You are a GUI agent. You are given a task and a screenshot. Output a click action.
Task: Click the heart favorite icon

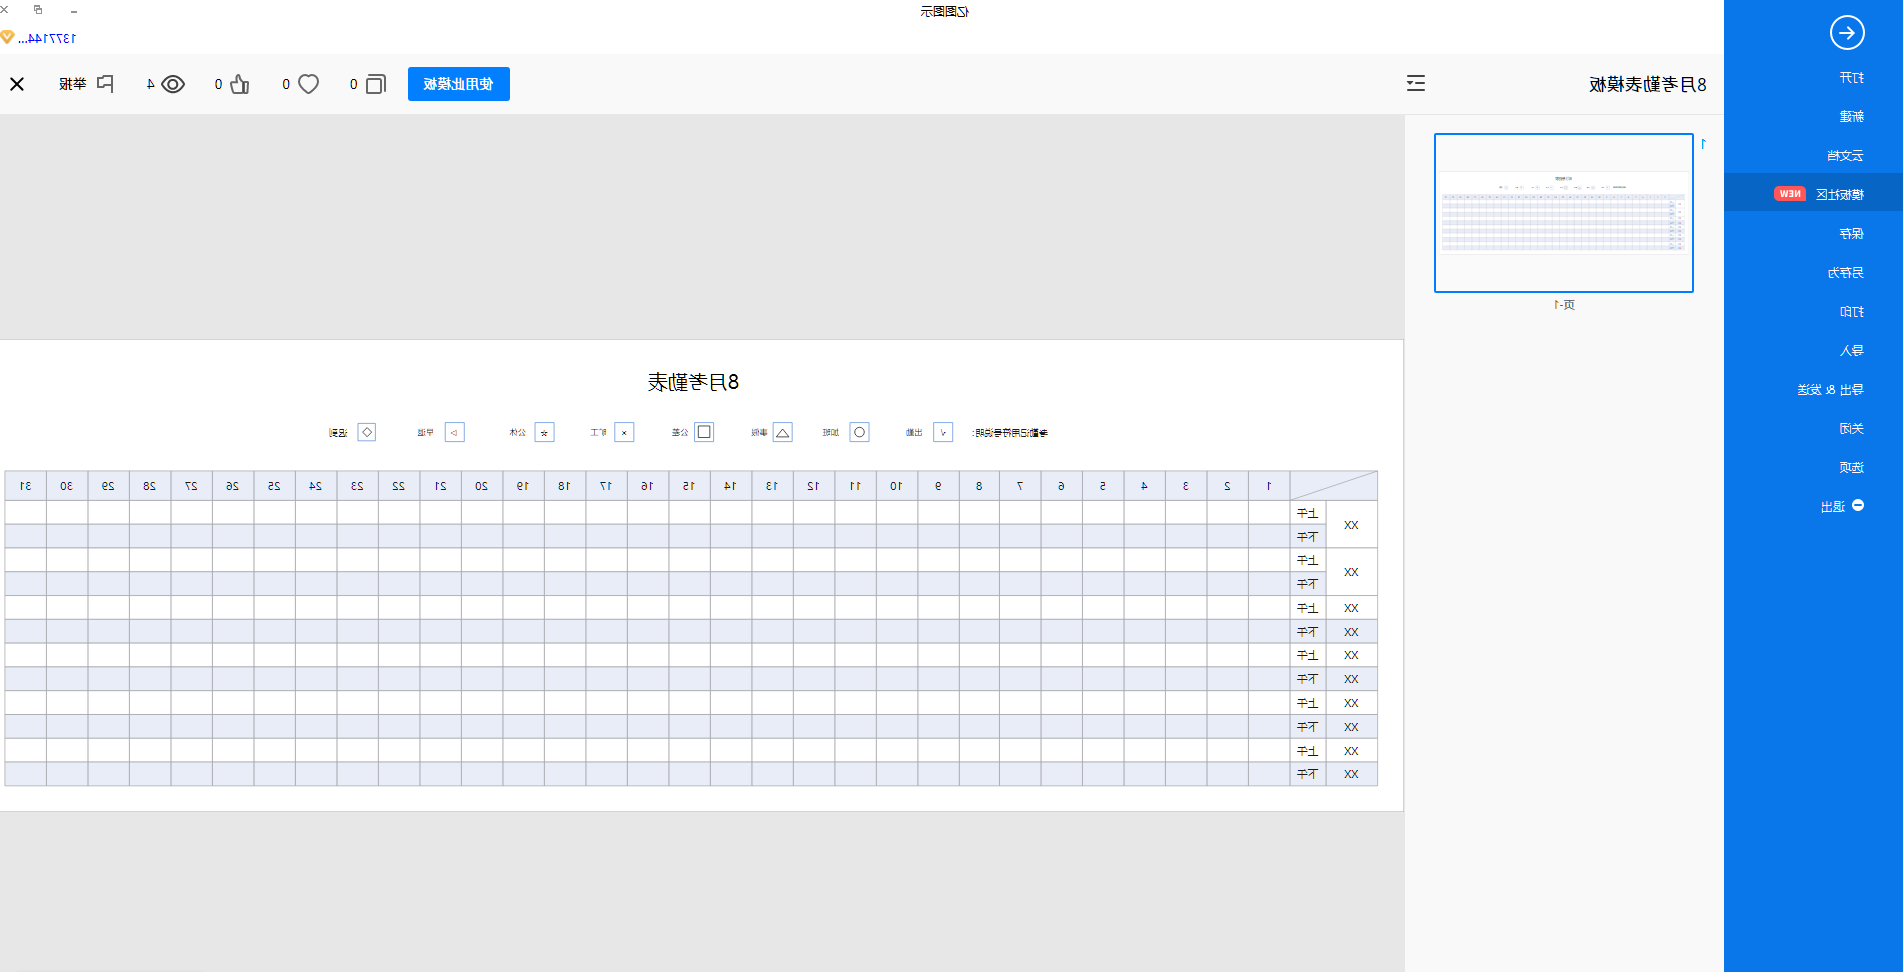[x=309, y=84]
